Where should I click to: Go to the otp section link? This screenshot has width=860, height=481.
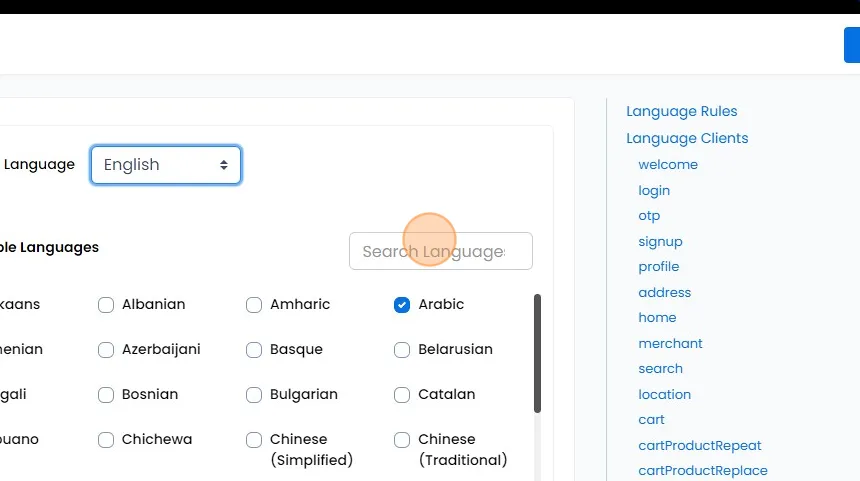click(649, 216)
